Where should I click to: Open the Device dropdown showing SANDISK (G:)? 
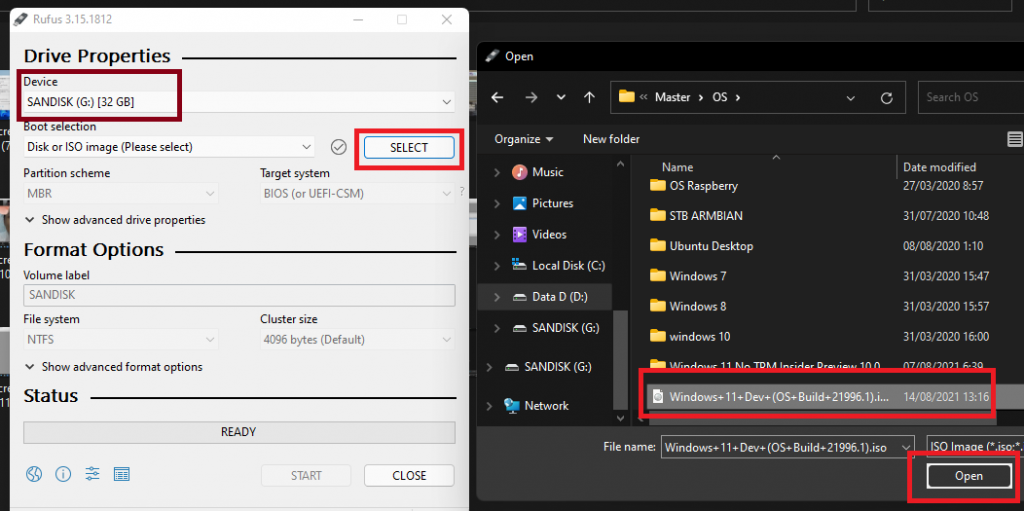tap(238, 102)
